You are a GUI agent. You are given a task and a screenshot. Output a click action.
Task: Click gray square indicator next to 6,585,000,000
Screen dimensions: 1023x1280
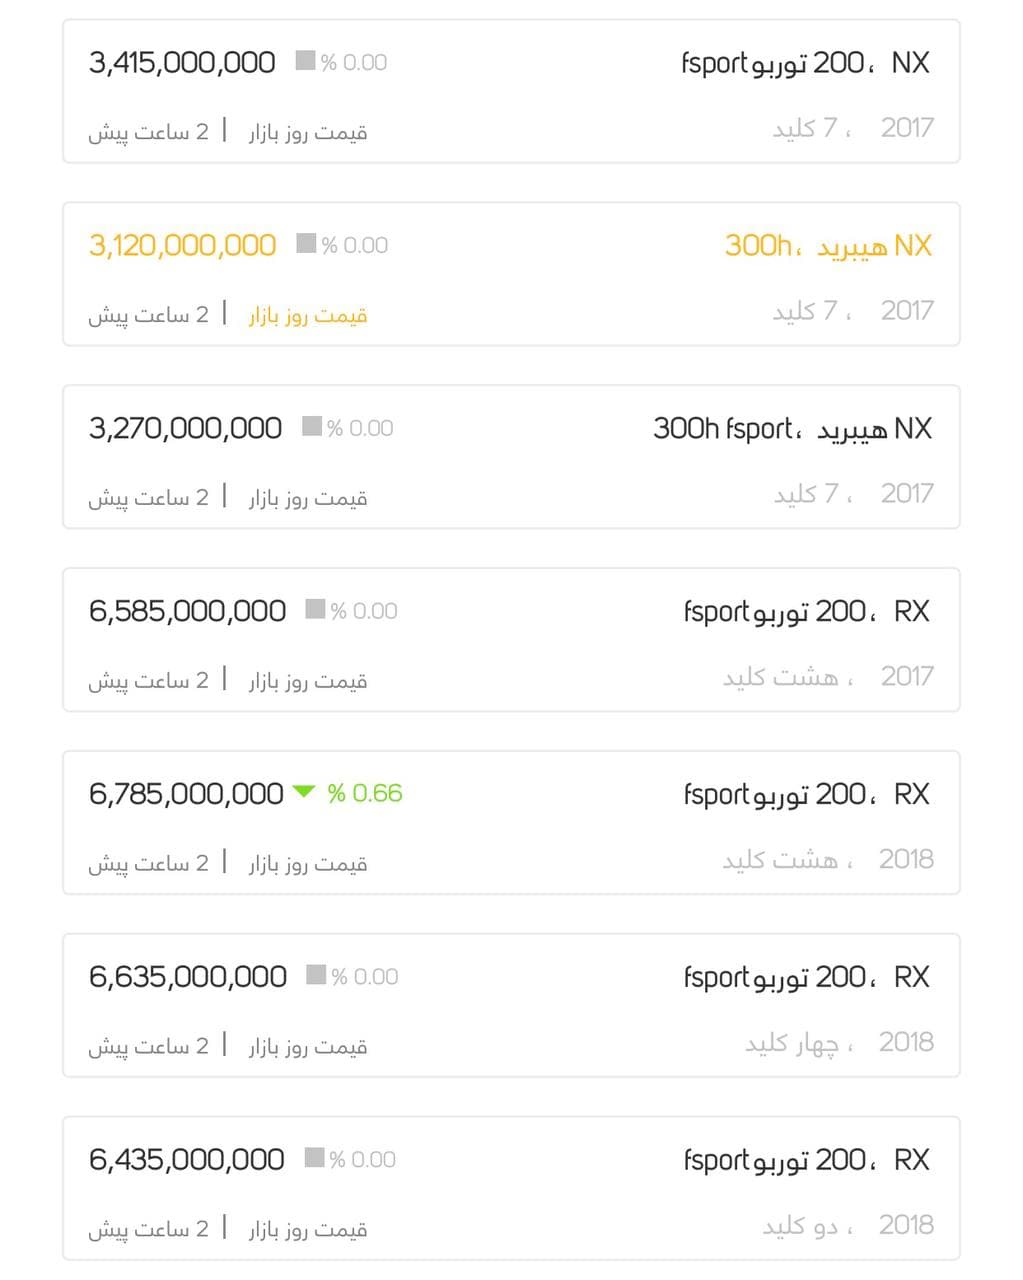(x=315, y=609)
